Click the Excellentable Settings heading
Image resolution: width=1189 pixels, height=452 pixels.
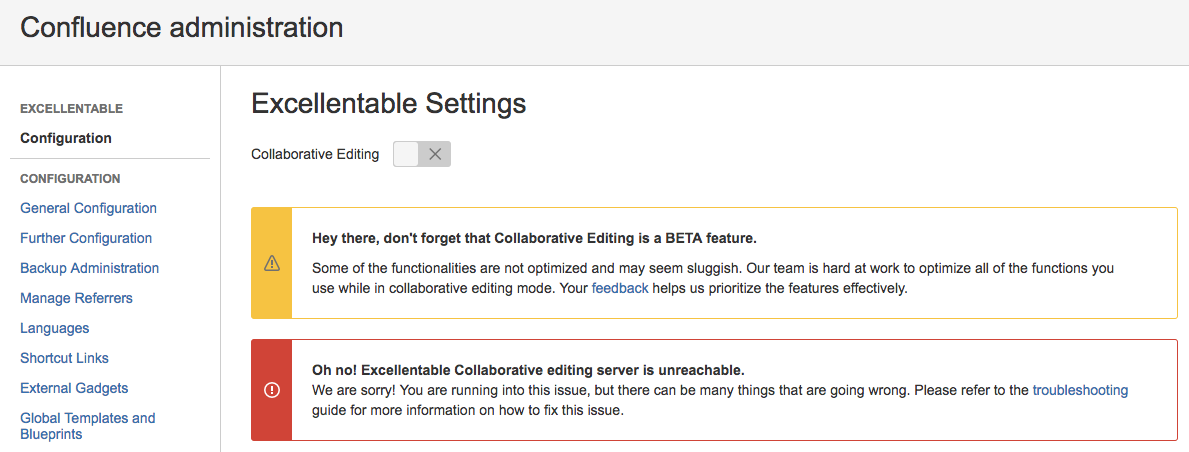(x=388, y=103)
